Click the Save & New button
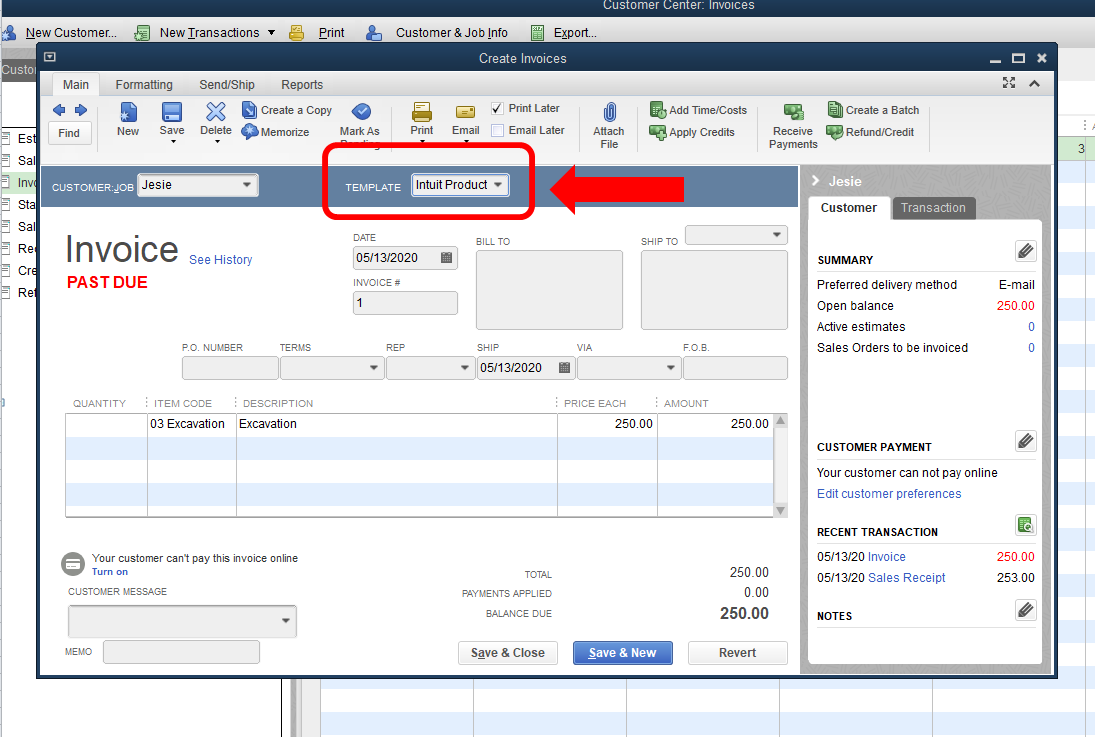Image resolution: width=1095 pixels, height=737 pixels. [x=622, y=653]
